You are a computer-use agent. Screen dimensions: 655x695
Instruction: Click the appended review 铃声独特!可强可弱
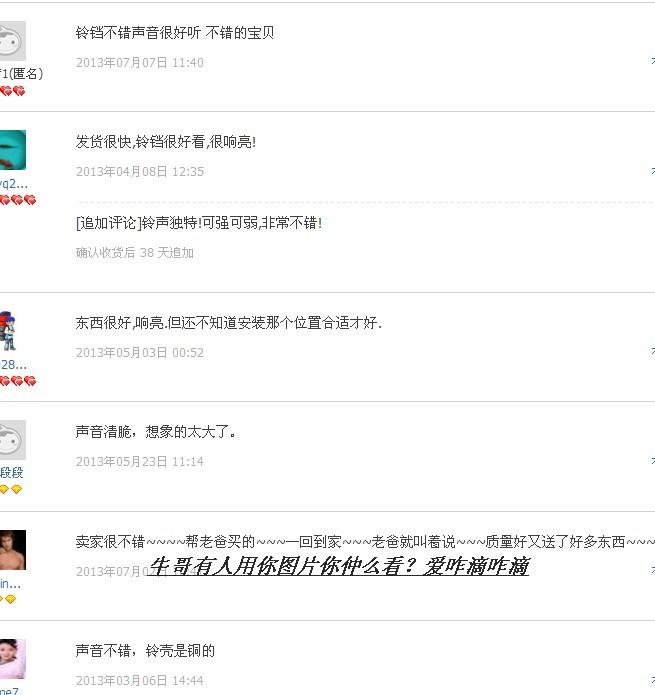(199, 223)
